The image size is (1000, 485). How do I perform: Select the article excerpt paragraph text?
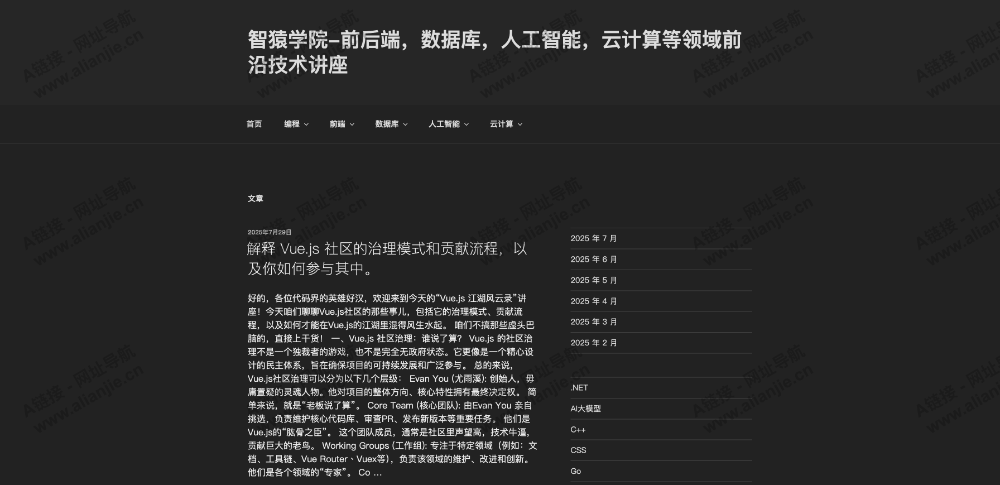[x=392, y=385]
